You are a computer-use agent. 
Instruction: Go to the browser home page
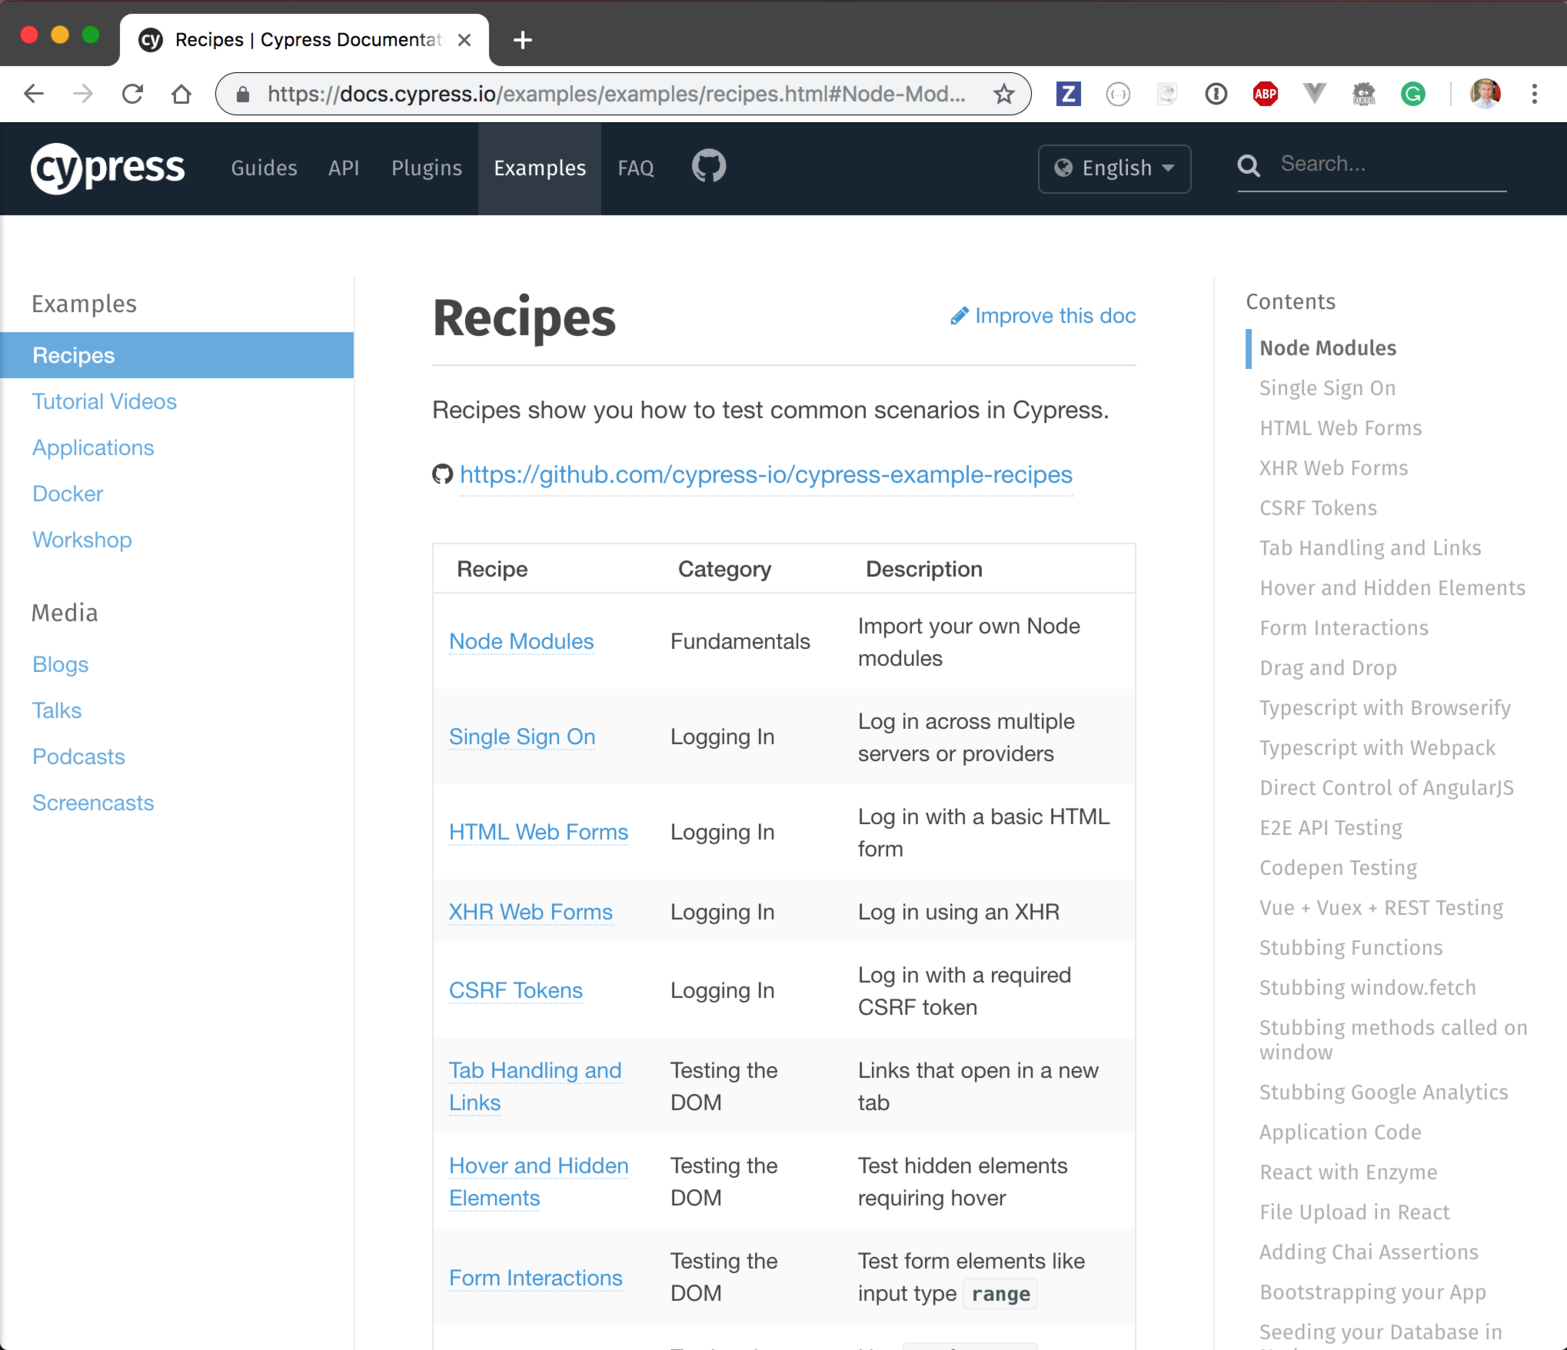[181, 94]
